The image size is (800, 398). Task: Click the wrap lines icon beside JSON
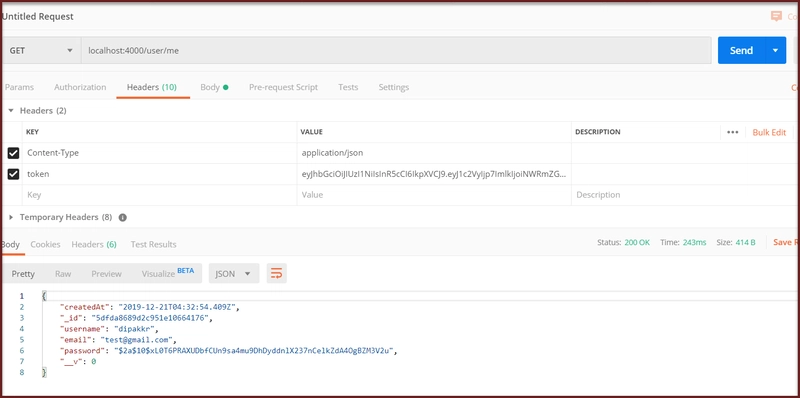[x=277, y=273]
